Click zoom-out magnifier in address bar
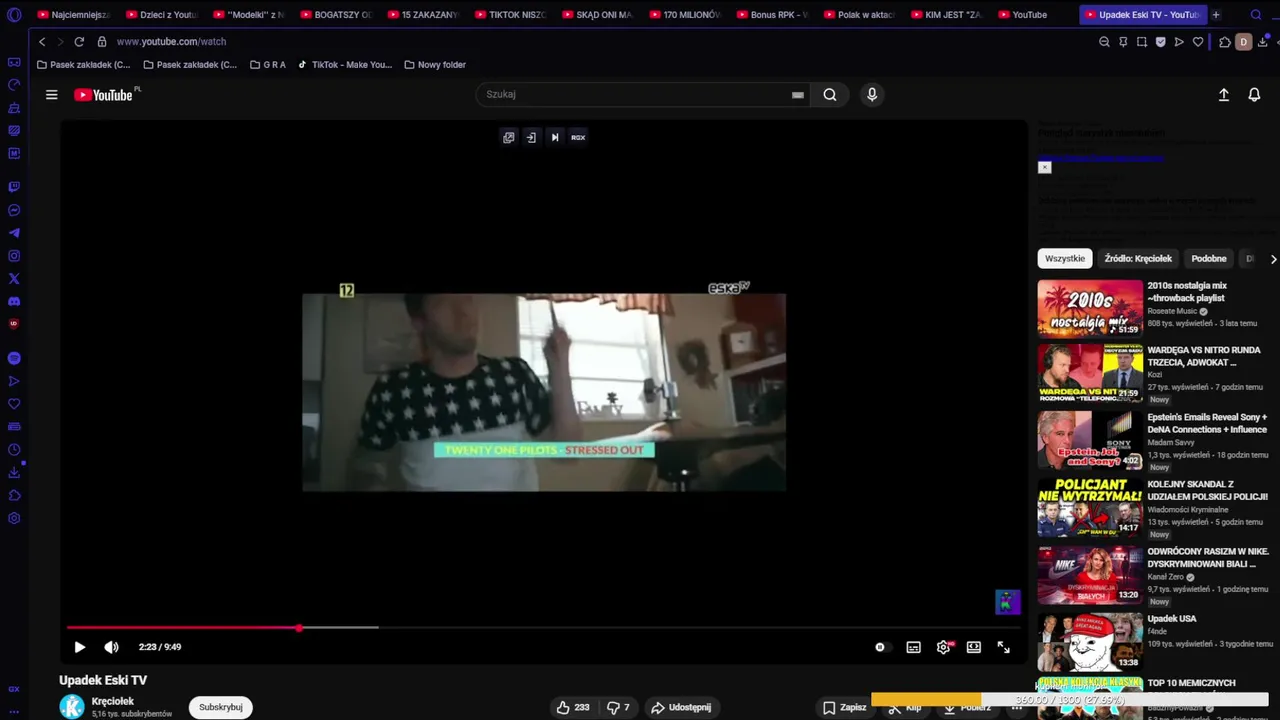This screenshot has height=720, width=1280. pos(1104,42)
